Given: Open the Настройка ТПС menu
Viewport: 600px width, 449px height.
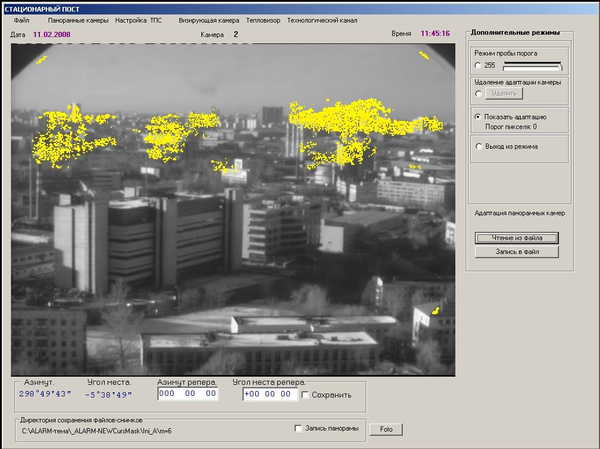Looking at the screenshot, I should (x=139, y=20).
